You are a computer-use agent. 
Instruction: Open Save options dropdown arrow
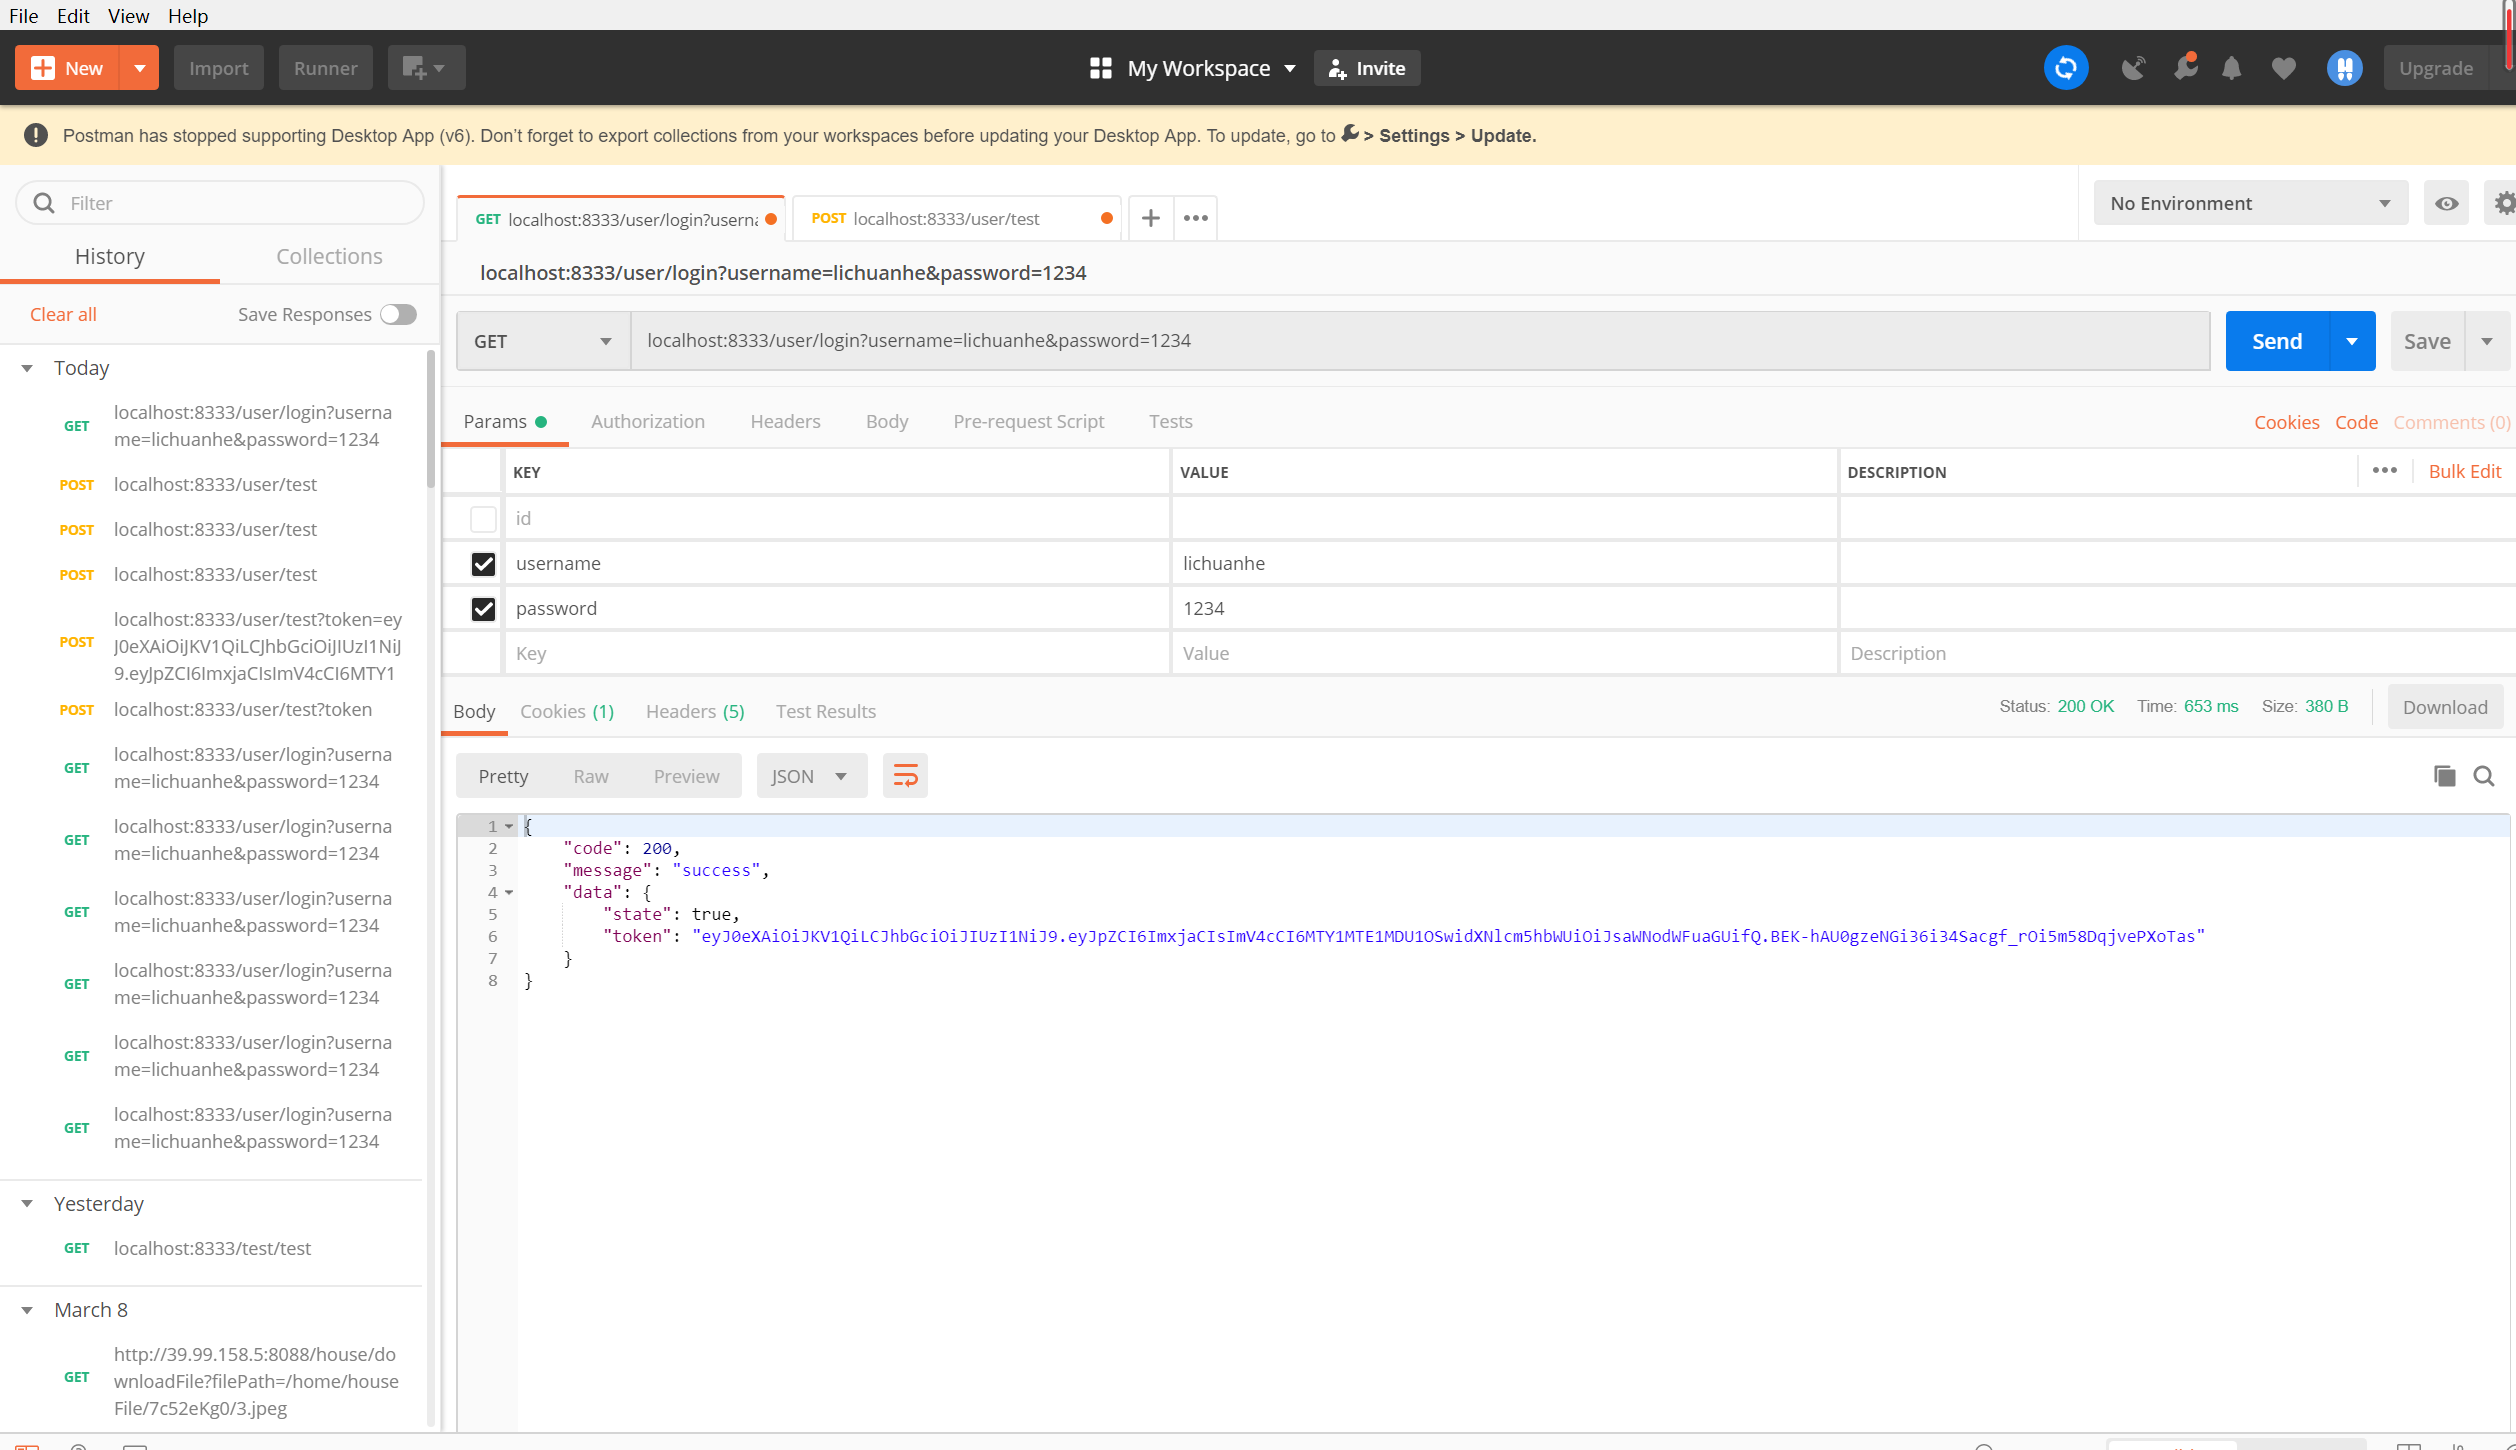pyautogui.click(x=2487, y=341)
